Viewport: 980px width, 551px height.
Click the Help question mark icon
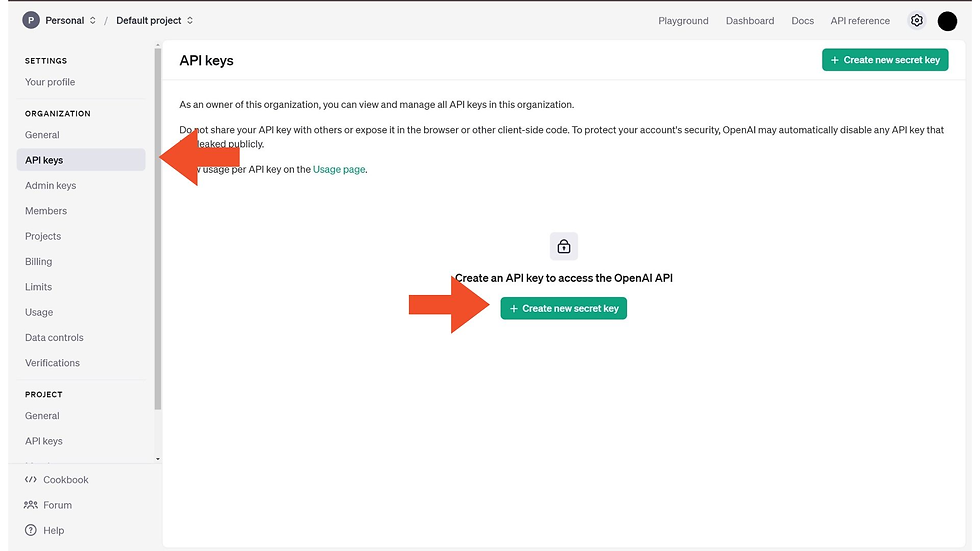(x=31, y=530)
